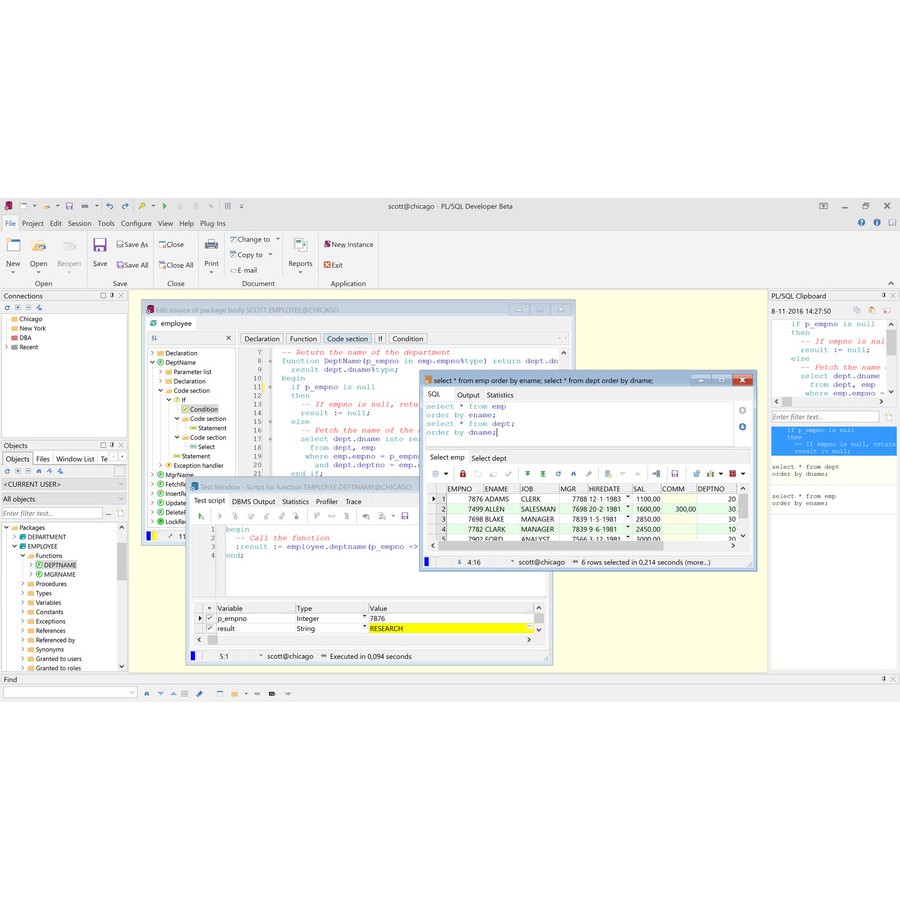Toggle the p_empno variable checkbox
This screenshot has height=900, width=900.
point(209,619)
